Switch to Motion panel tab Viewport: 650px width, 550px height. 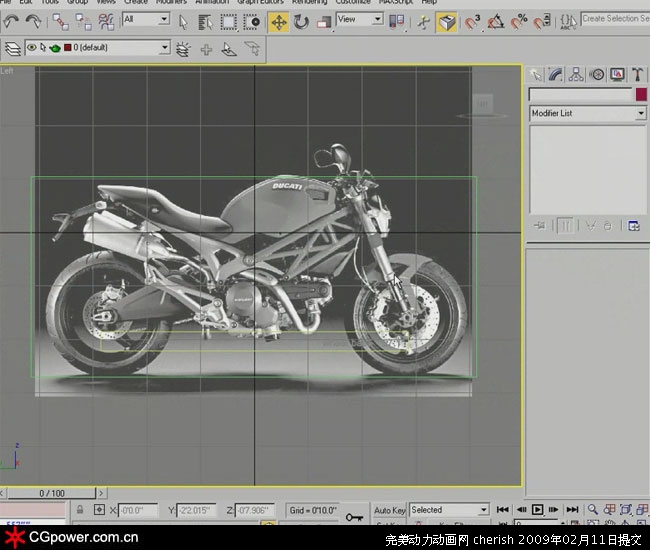597,75
